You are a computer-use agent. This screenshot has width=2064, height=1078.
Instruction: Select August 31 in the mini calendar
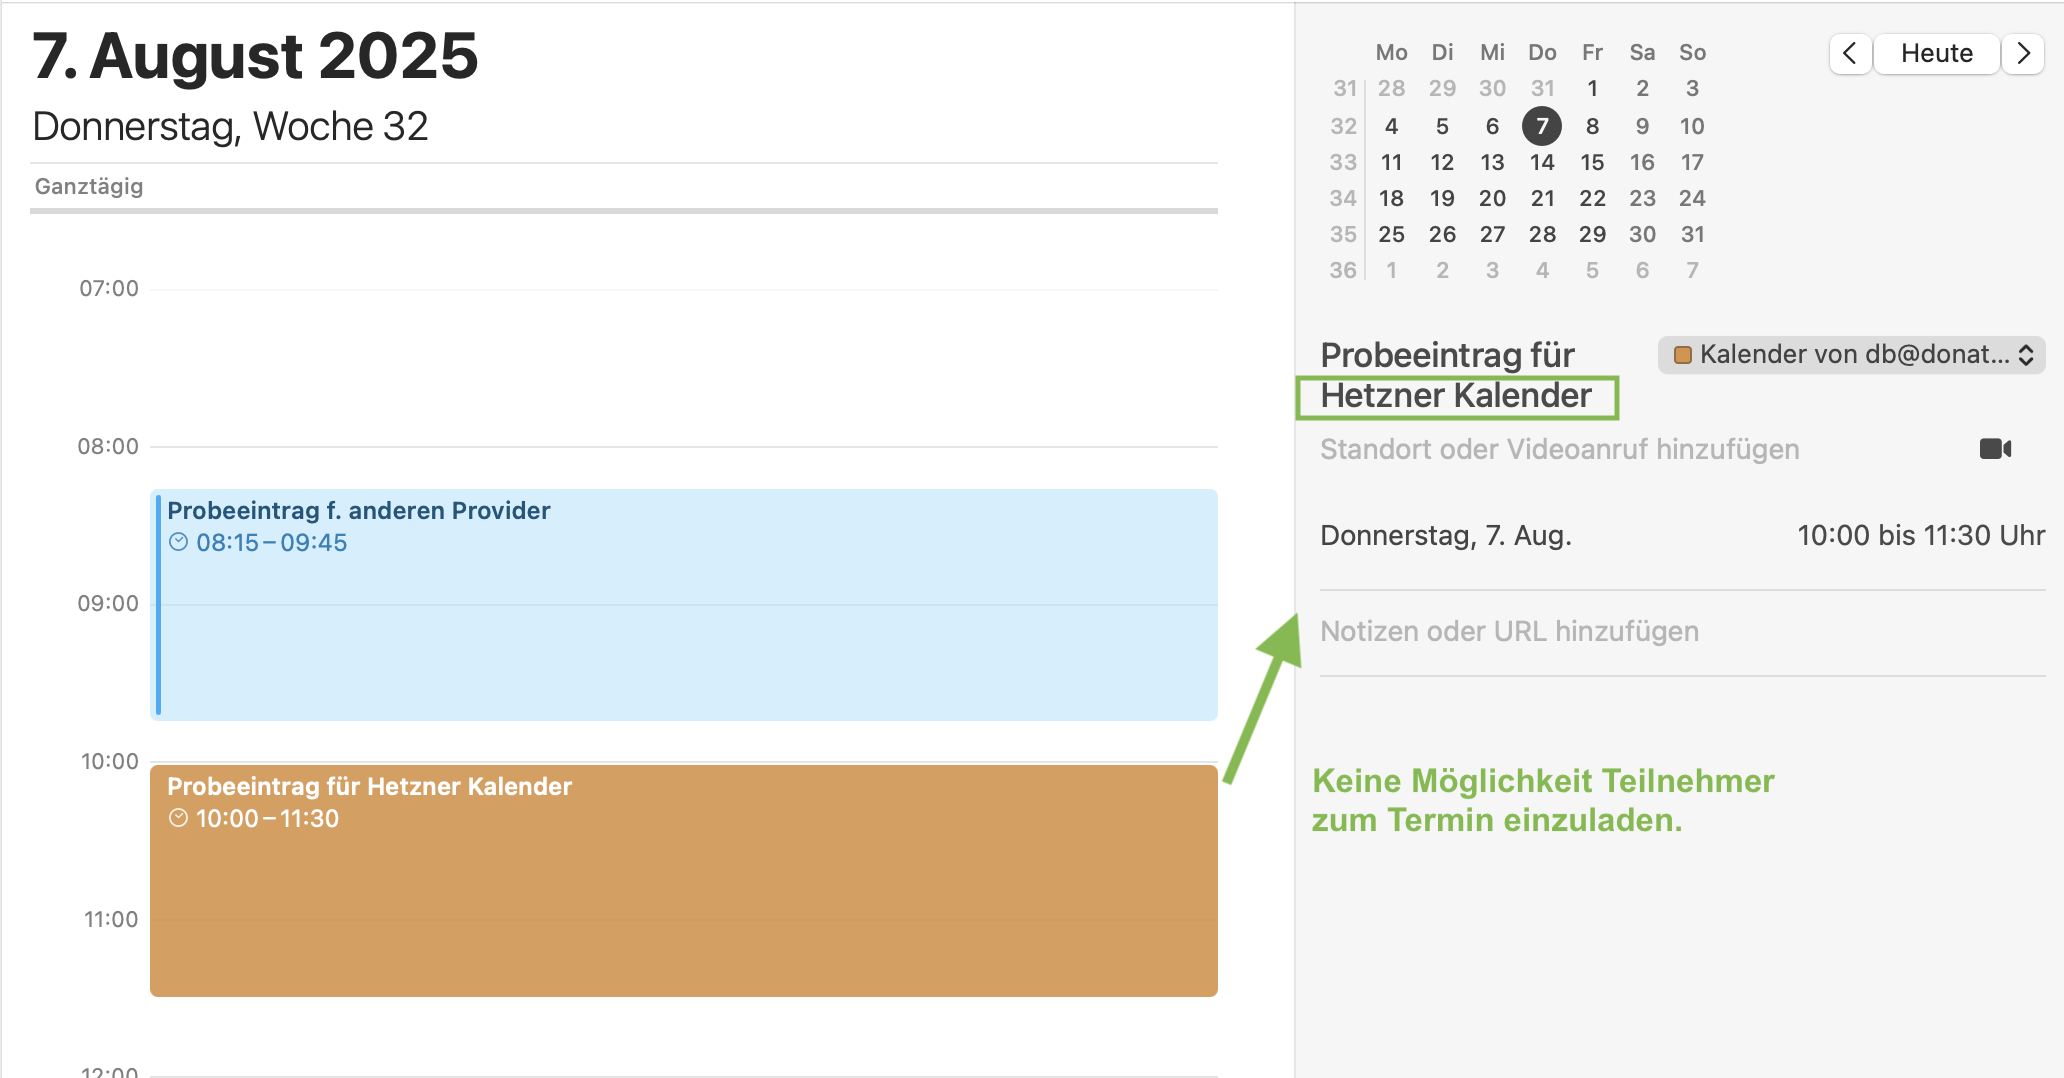pyautogui.click(x=1692, y=234)
